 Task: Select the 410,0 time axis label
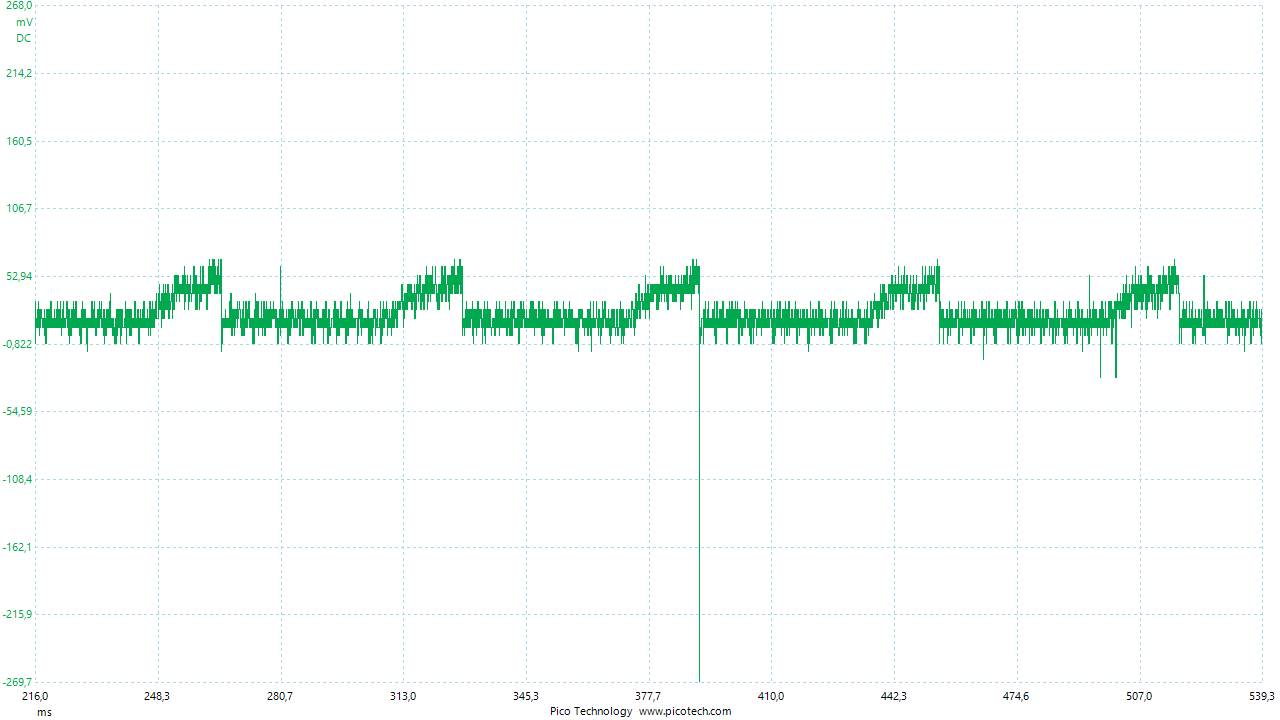click(771, 696)
